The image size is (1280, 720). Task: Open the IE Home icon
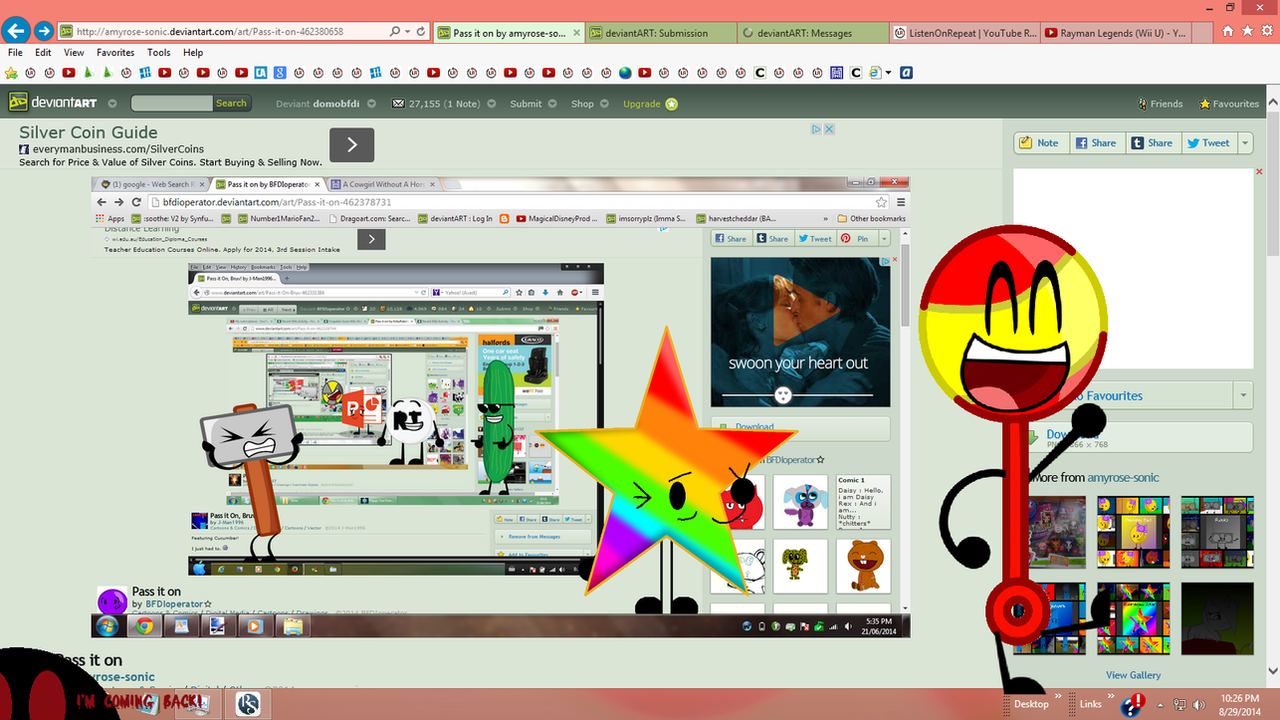tap(1228, 32)
